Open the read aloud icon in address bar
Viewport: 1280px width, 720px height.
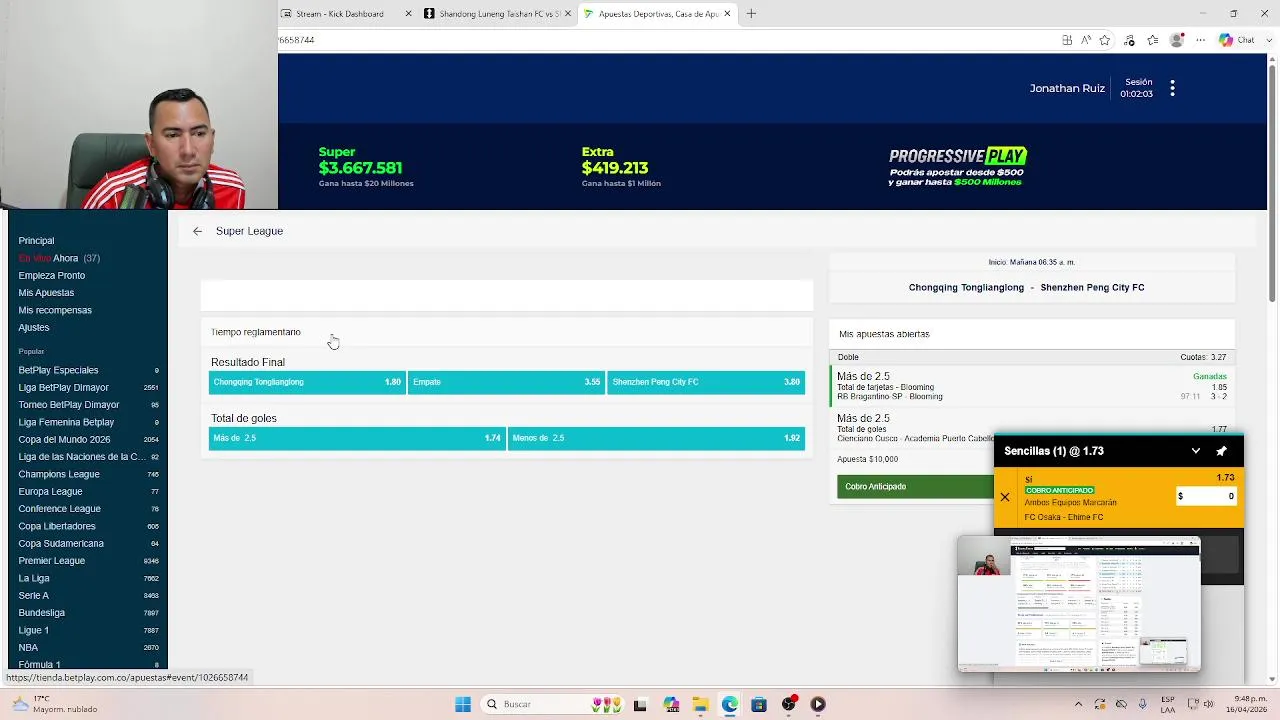click(x=1086, y=40)
